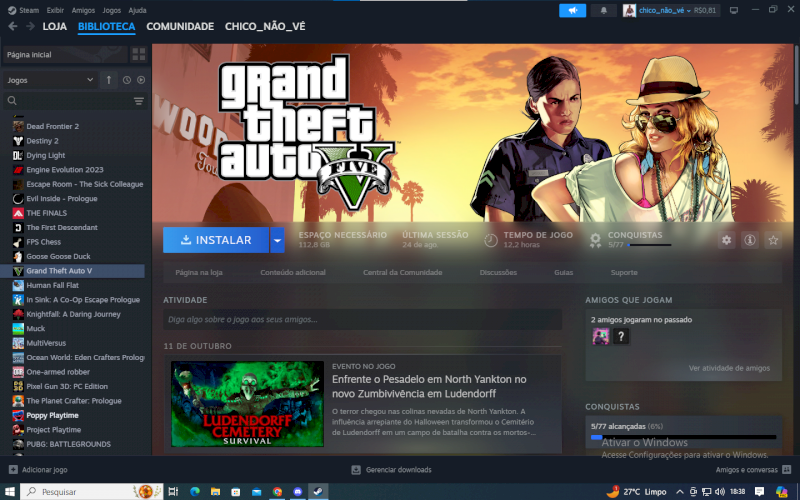800x500 pixels.
Task: Click Destiny 2 game icon in list
Action: point(18,141)
